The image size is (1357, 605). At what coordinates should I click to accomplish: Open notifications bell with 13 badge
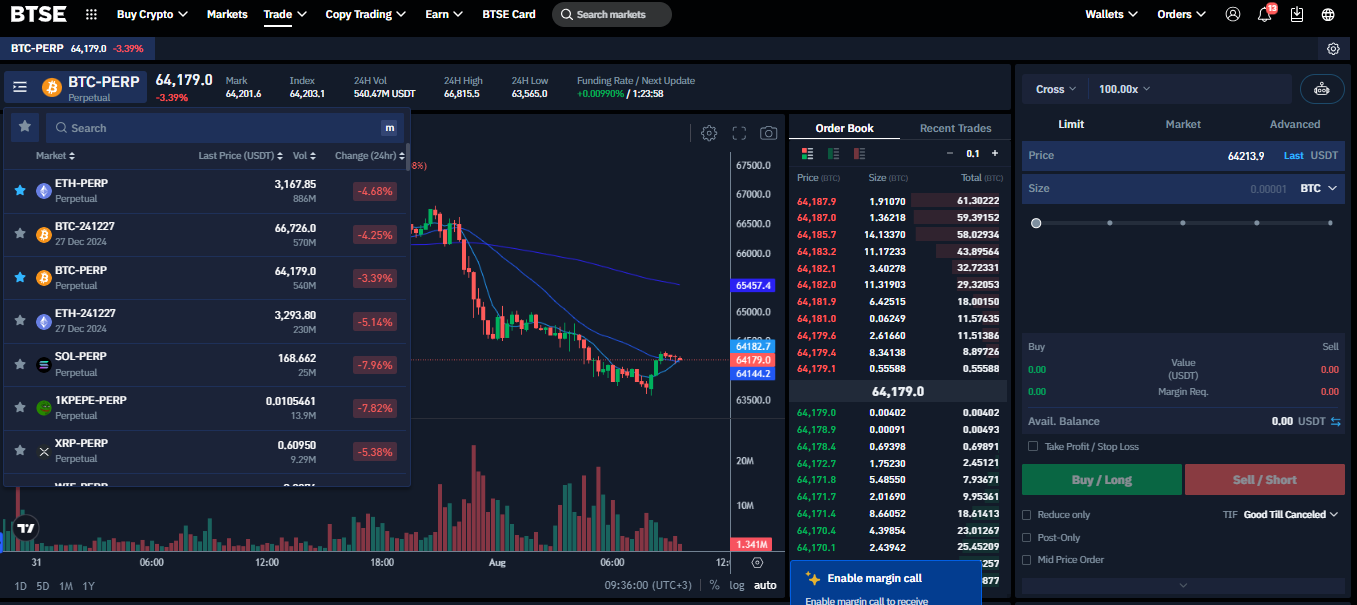pyautogui.click(x=1265, y=14)
